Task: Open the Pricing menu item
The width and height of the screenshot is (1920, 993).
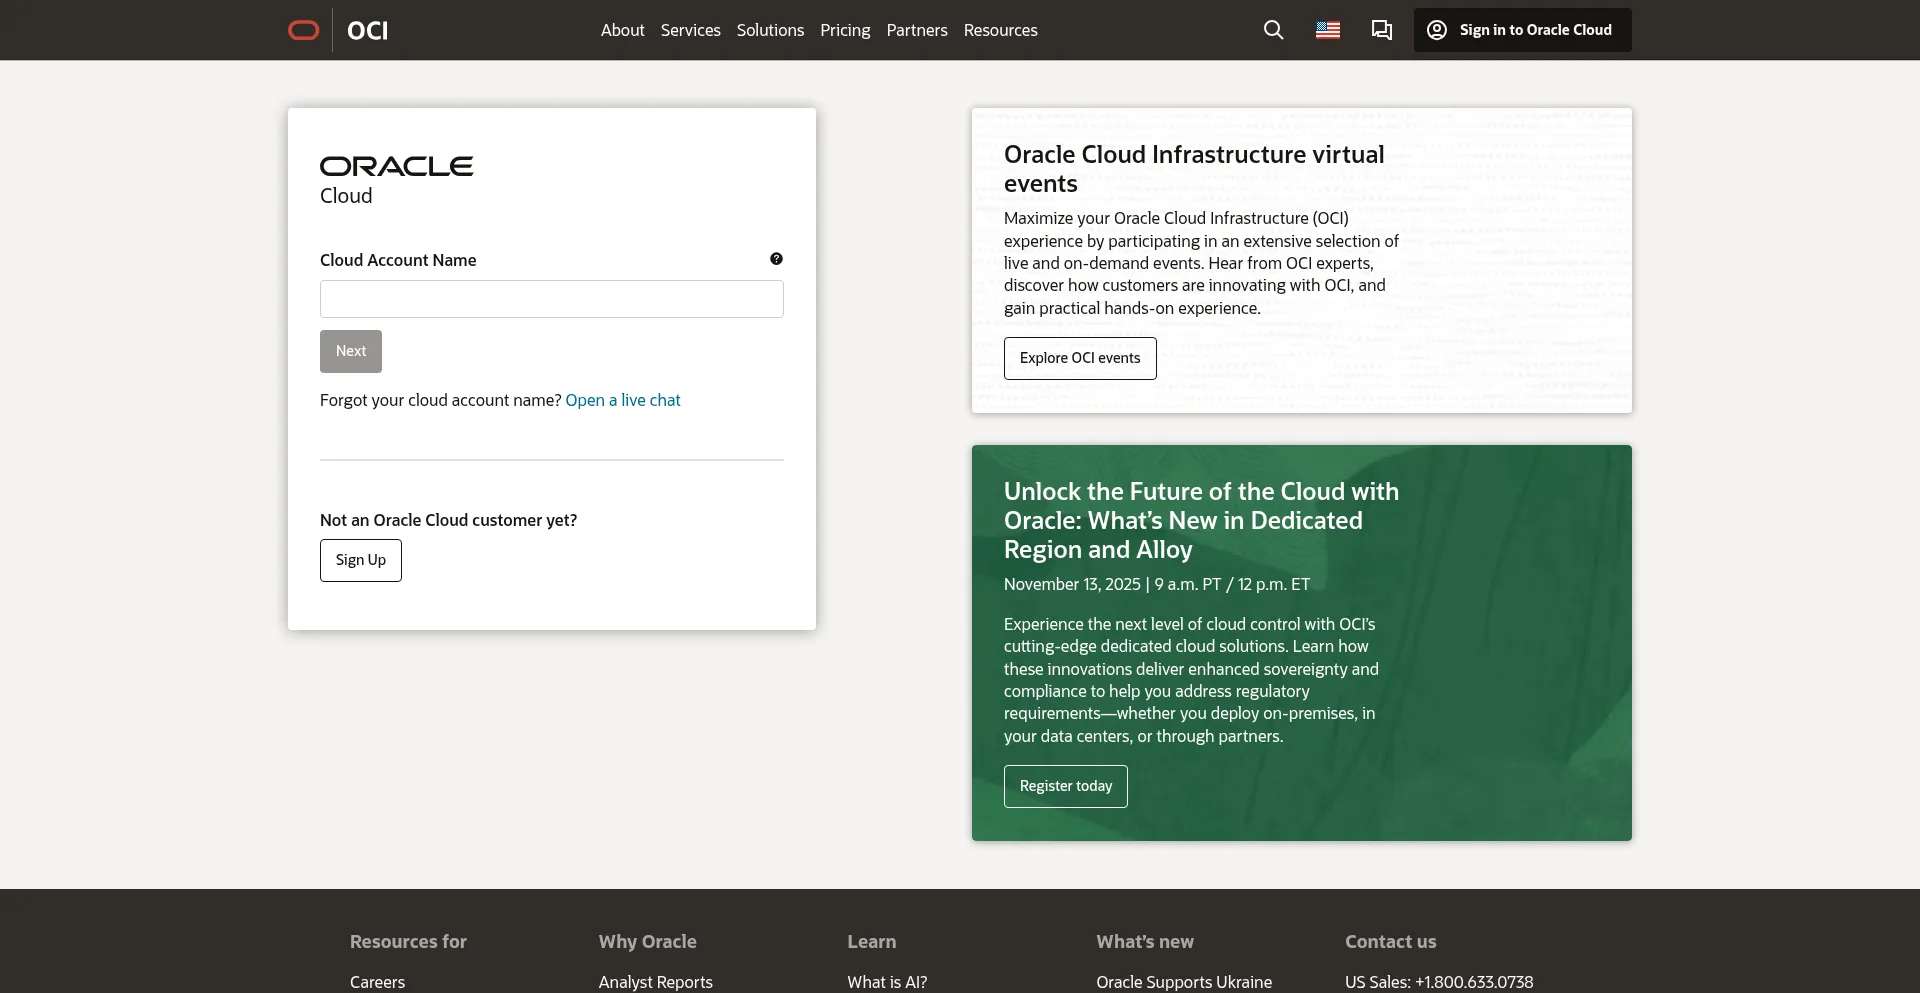Action: (845, 30)
